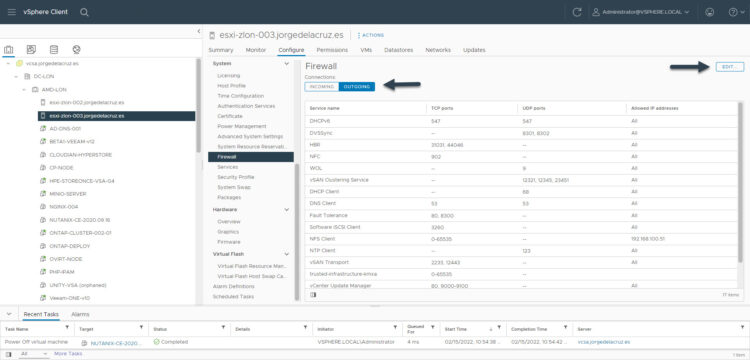Click the BETA1-VEEAM-v12 VM icon
Image resolution: width=750 pixels, height=360 pixels.
tap(43, 142)
